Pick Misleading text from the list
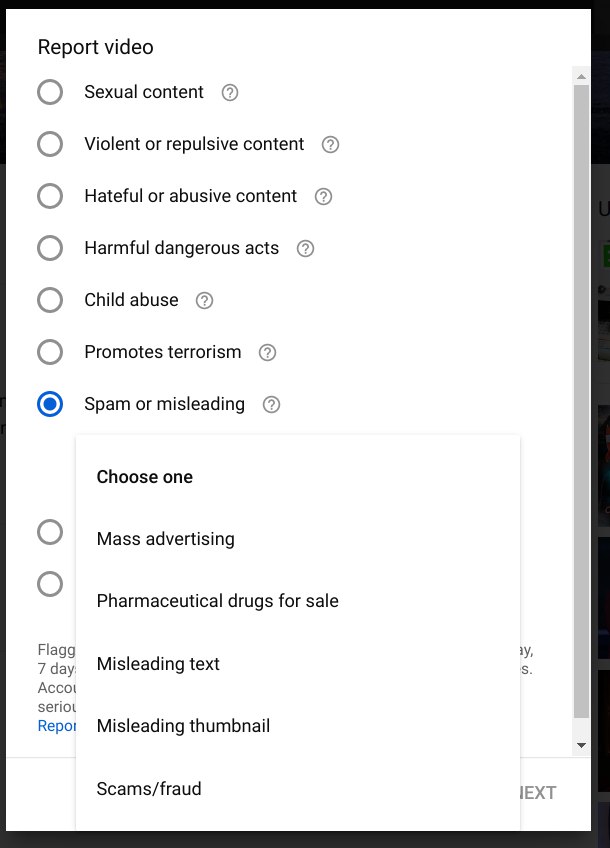This screenshot has height=848, width=610. [158, 664]
